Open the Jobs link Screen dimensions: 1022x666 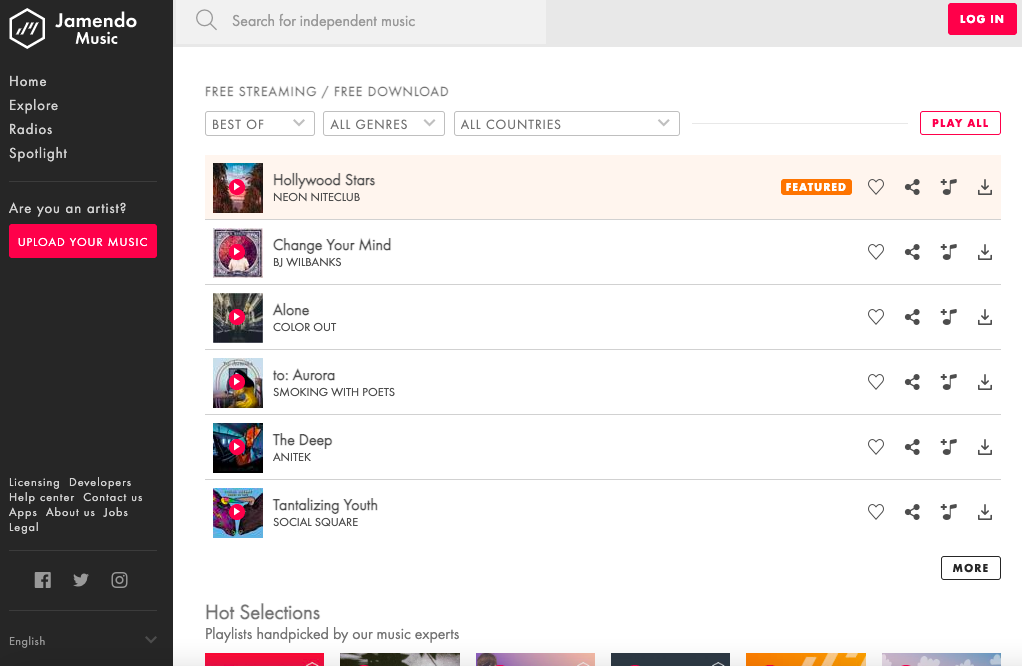click(115, 512)
